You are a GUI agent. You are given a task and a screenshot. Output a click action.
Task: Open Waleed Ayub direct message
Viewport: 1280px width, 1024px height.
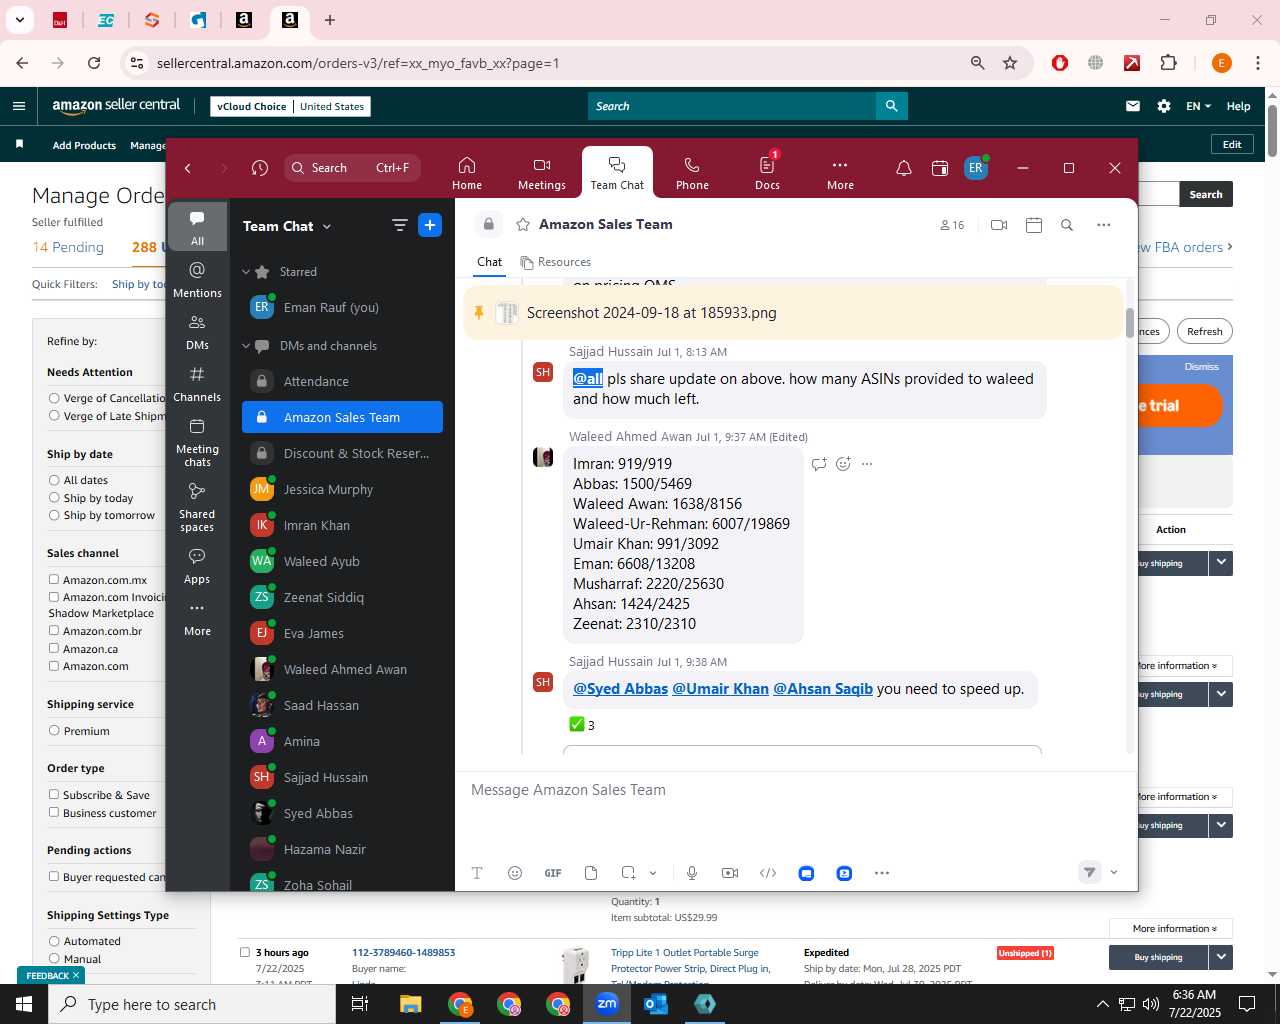342,561
